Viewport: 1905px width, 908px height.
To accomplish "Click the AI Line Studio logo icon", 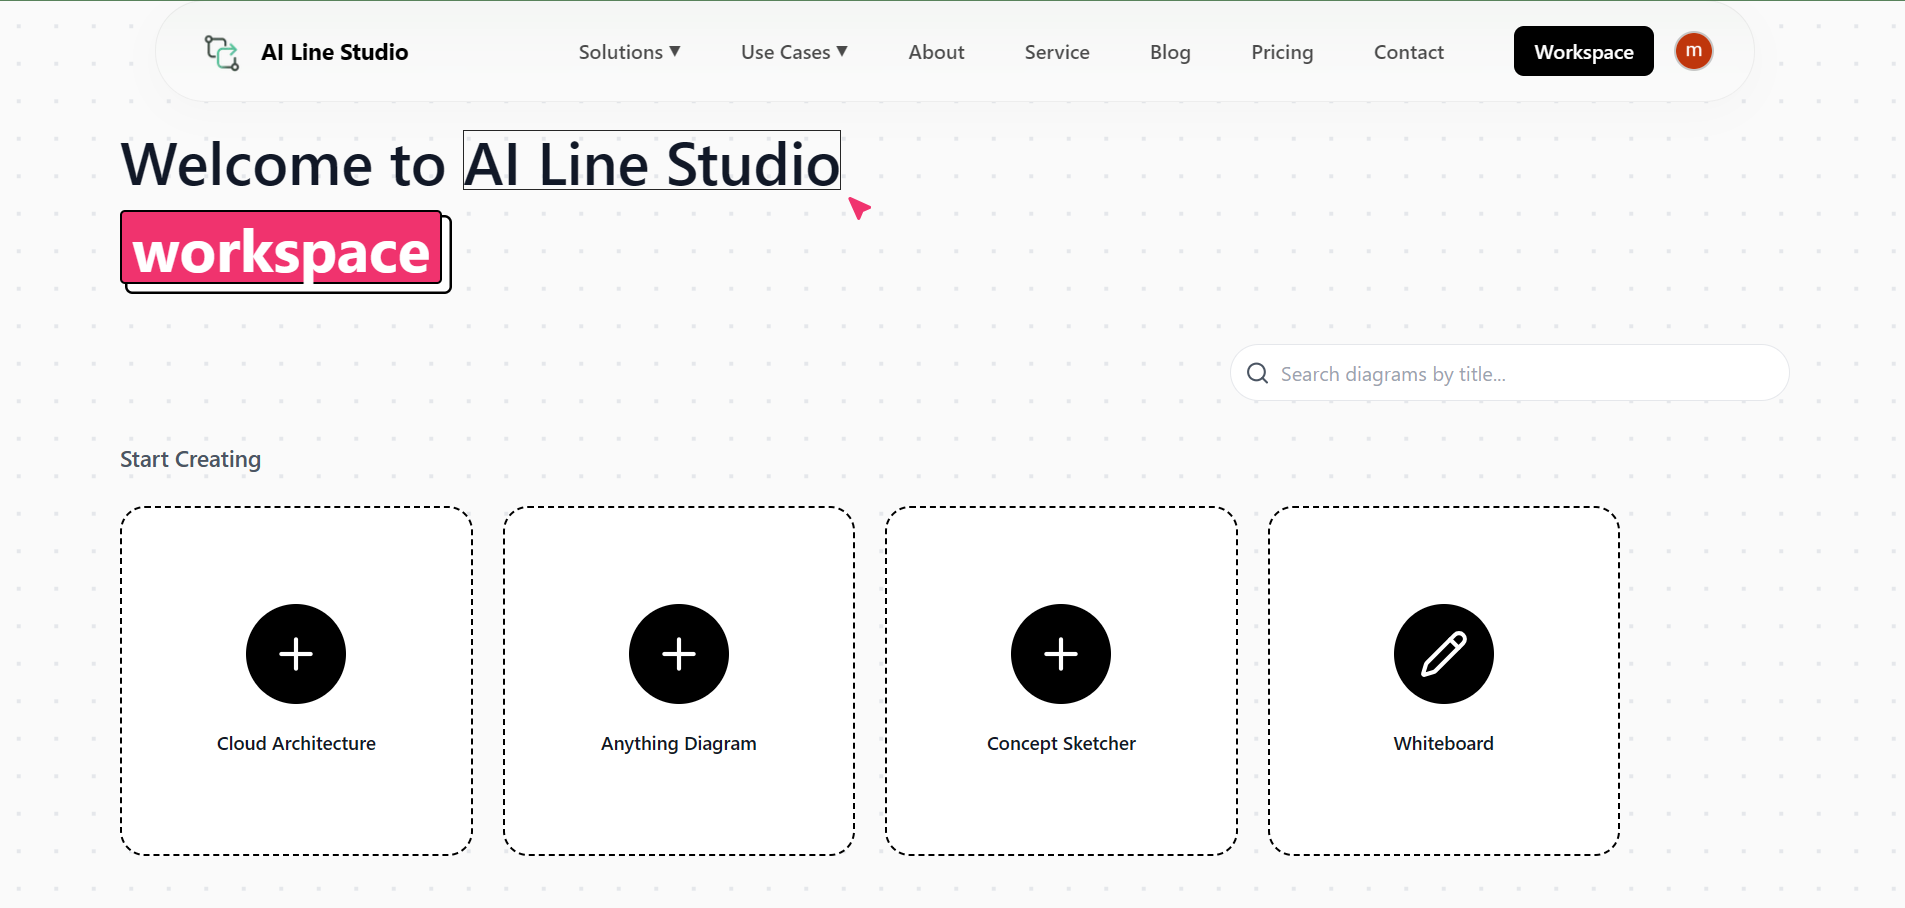I will pos(220,51).
